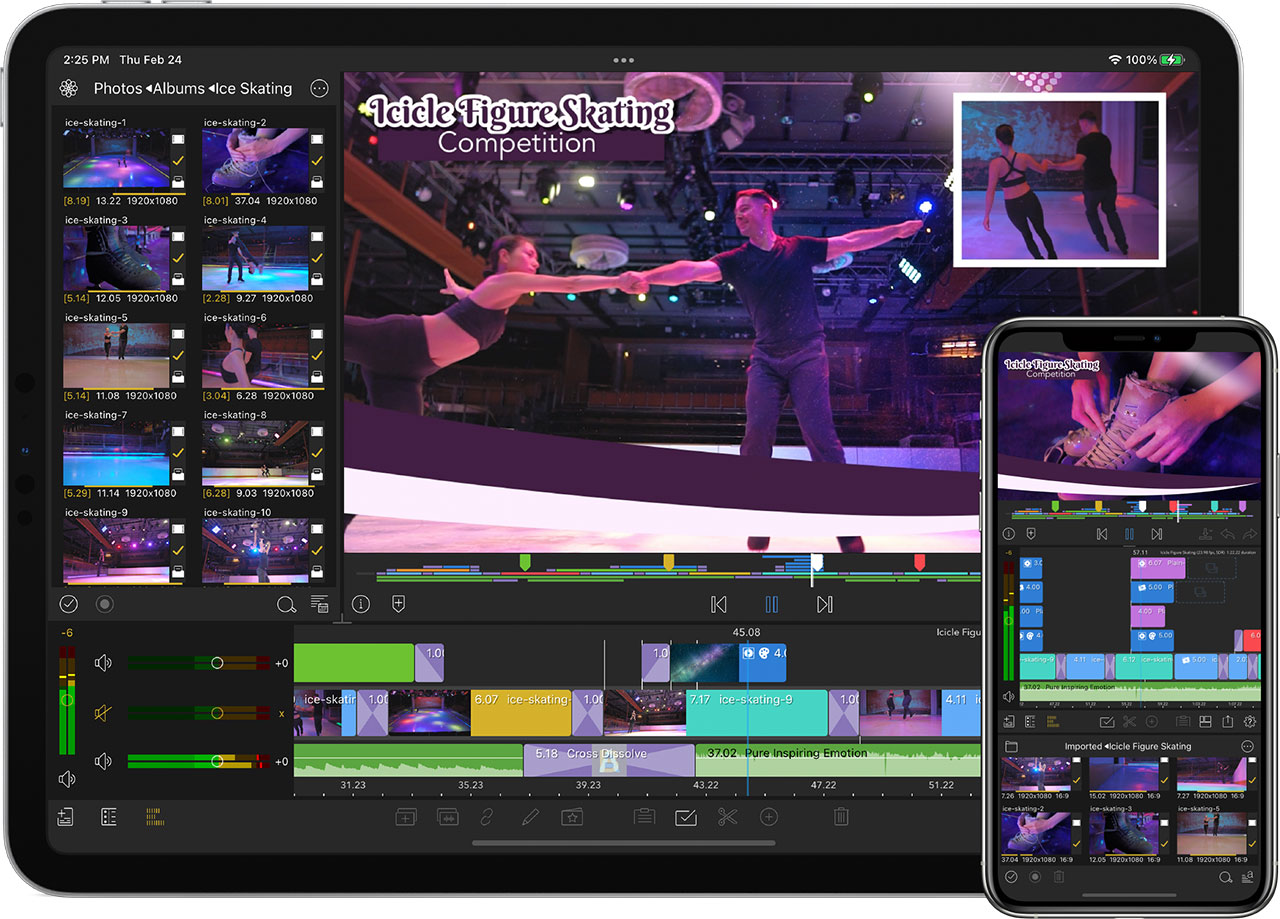1280x919 pixels.
Task: Toggle the checkmark on ice-skating-3 clip
Action: tap(177, 258)
